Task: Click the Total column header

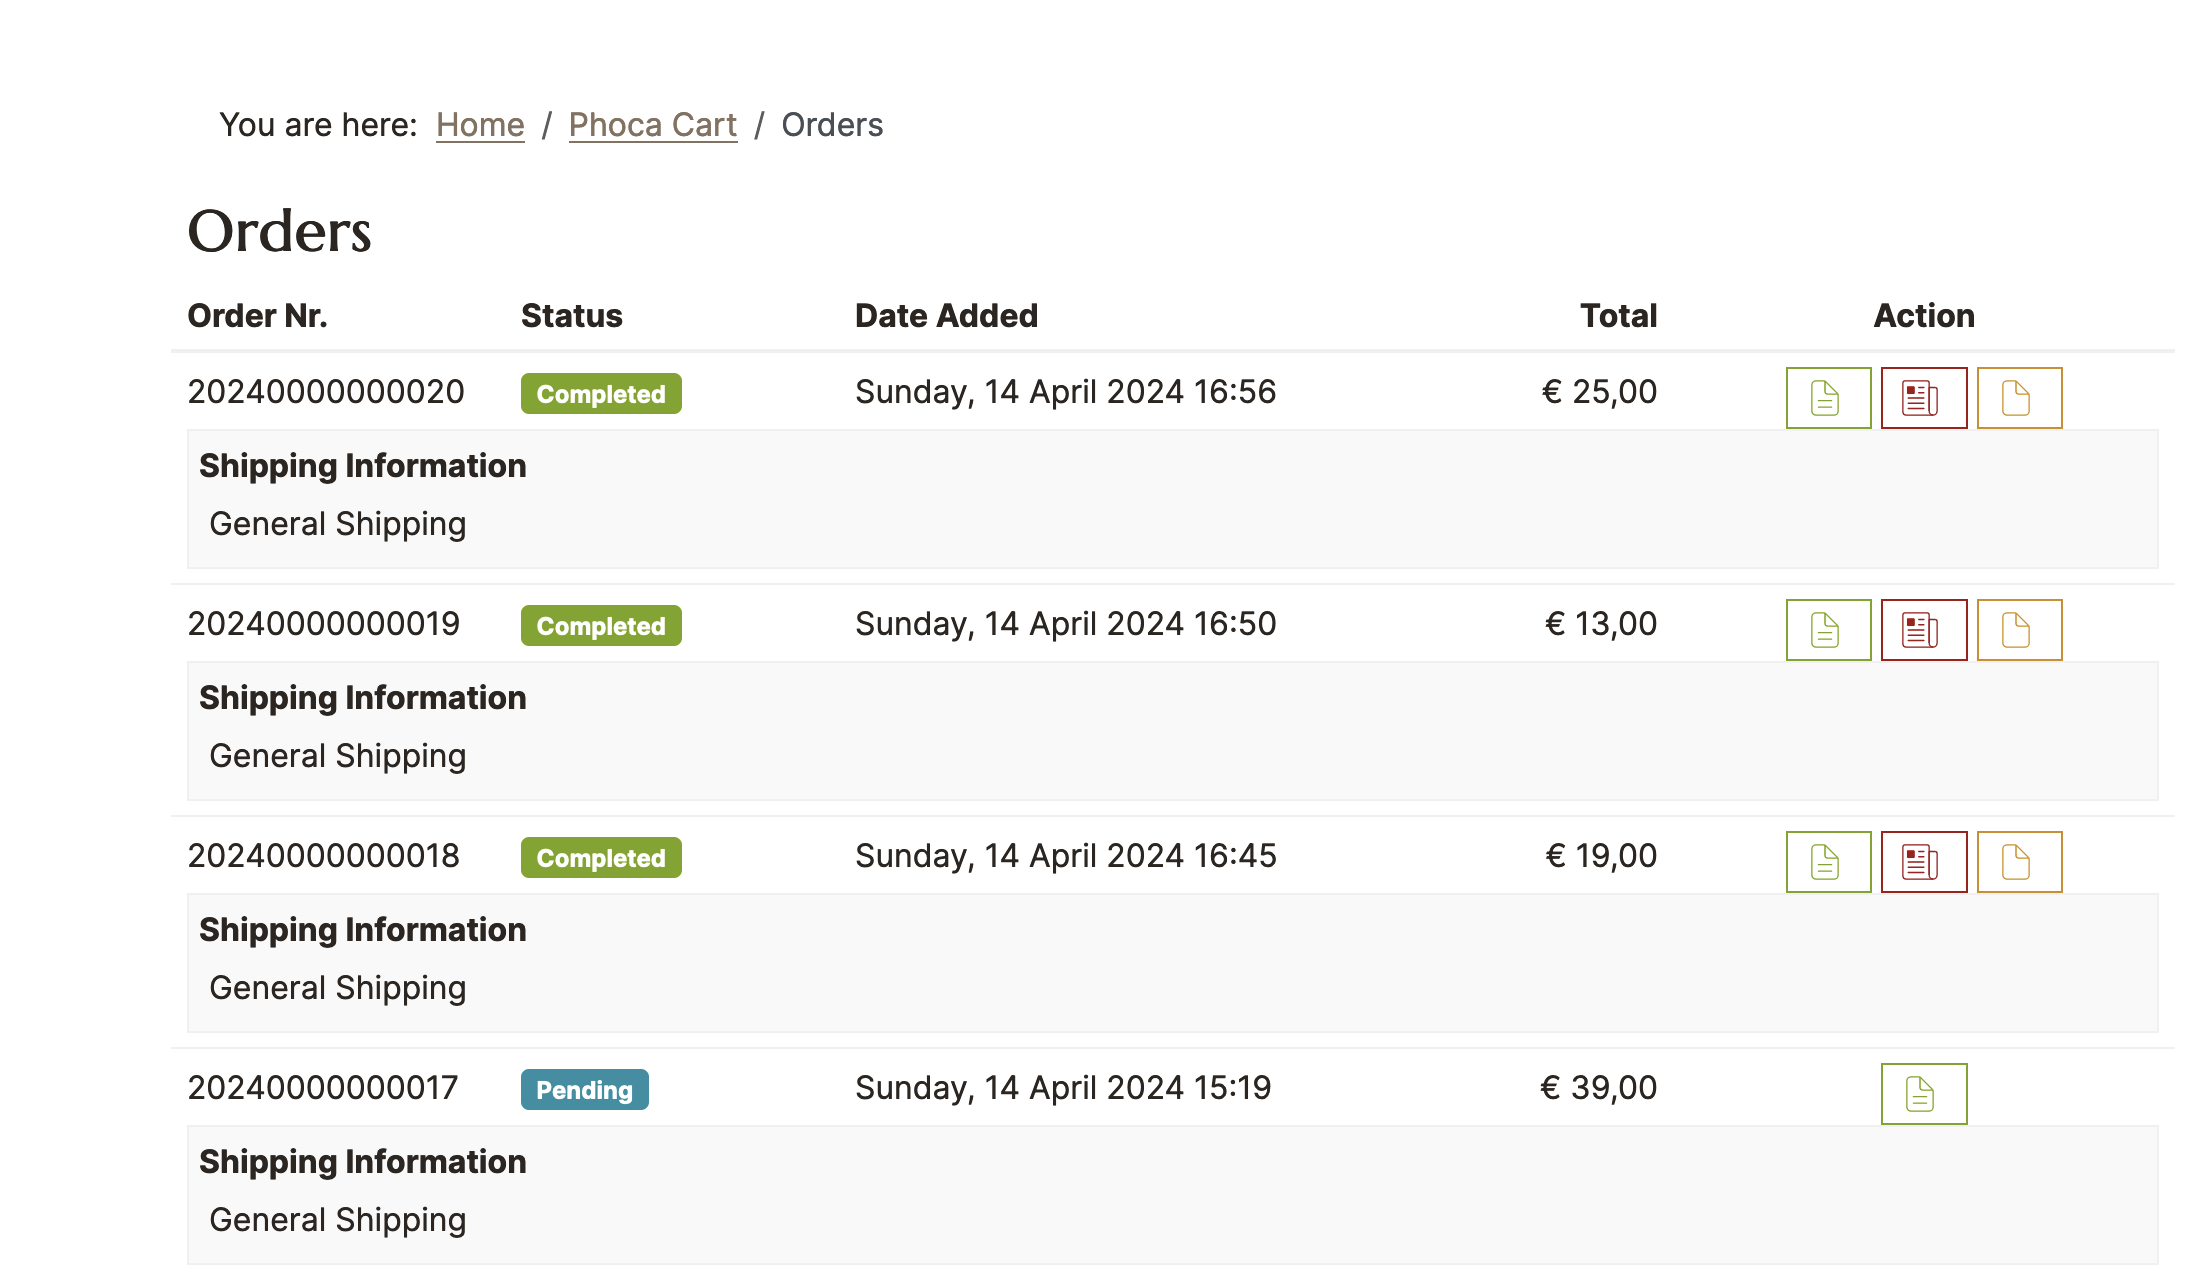Action: click(x=1618, y=316)
